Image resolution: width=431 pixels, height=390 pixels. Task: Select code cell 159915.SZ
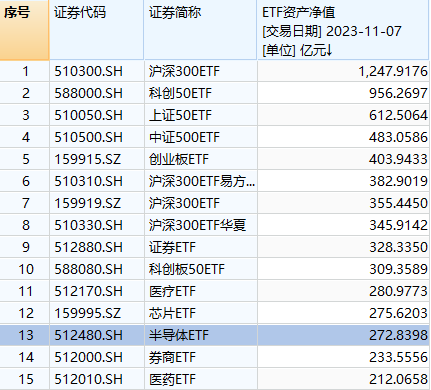[x=97, y=159]
